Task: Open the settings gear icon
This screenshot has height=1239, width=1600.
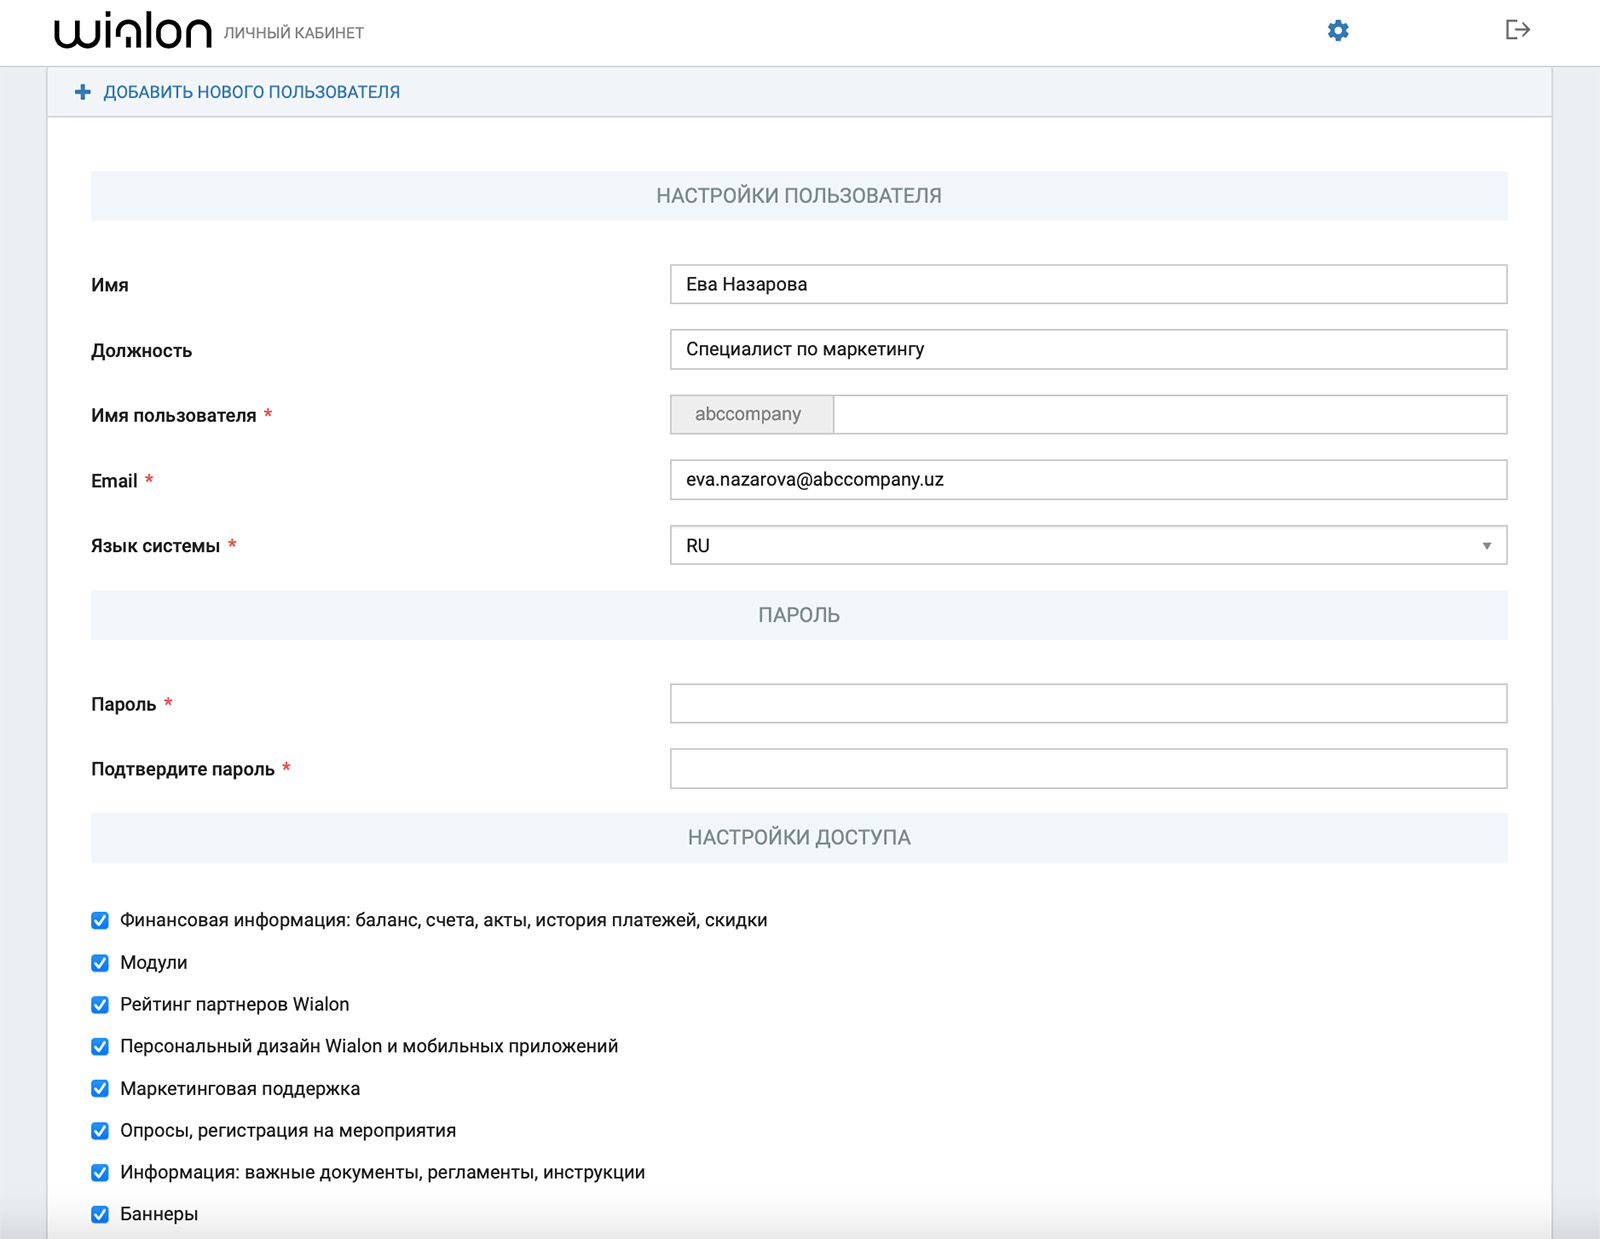Action: coord(1336,31)
